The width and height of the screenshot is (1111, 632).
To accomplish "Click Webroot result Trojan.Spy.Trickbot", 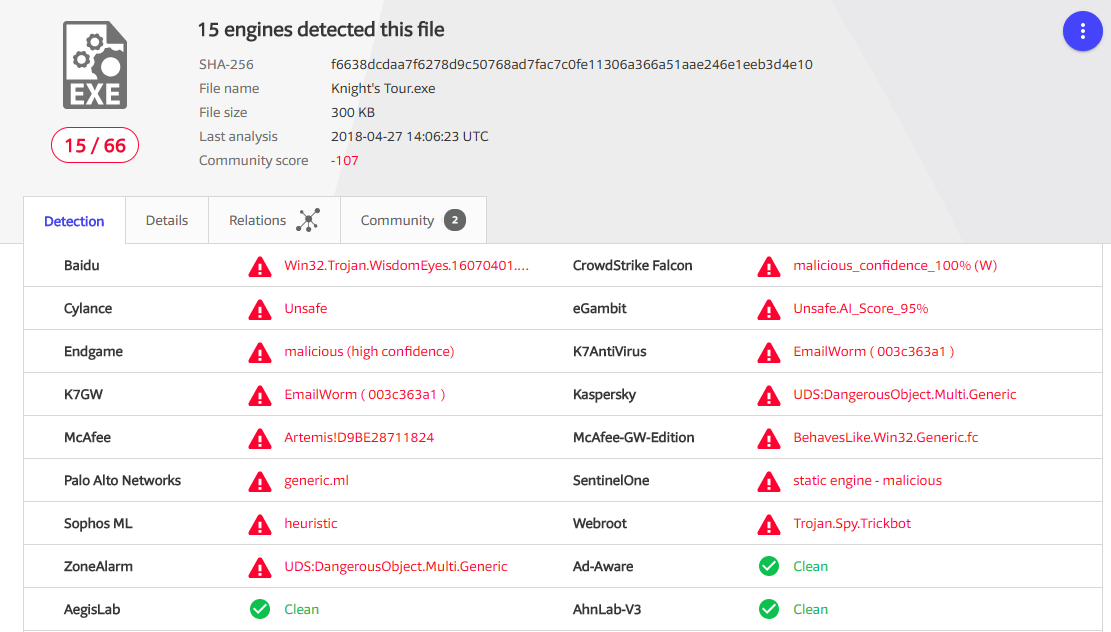I will pyautogui.click(x=852, y=524).
